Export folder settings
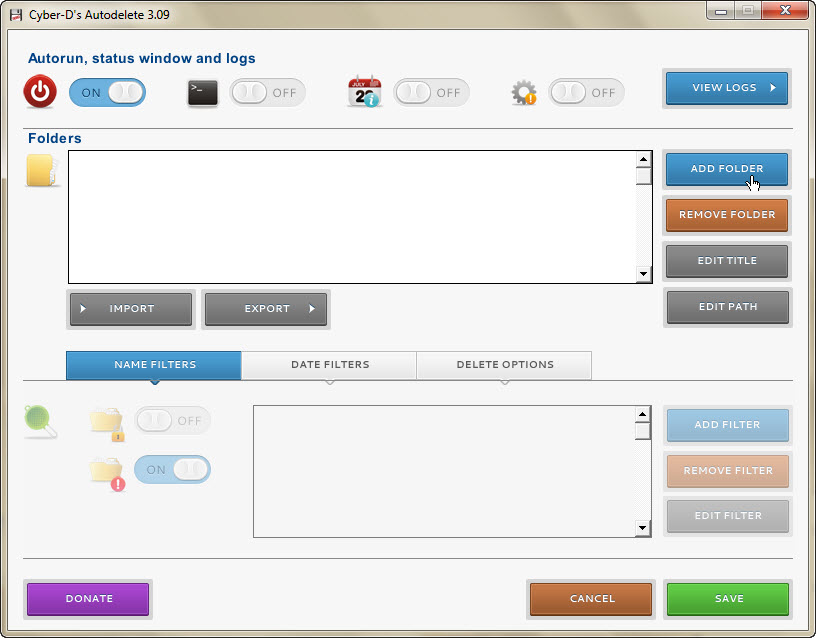 [x=266, y=309]
